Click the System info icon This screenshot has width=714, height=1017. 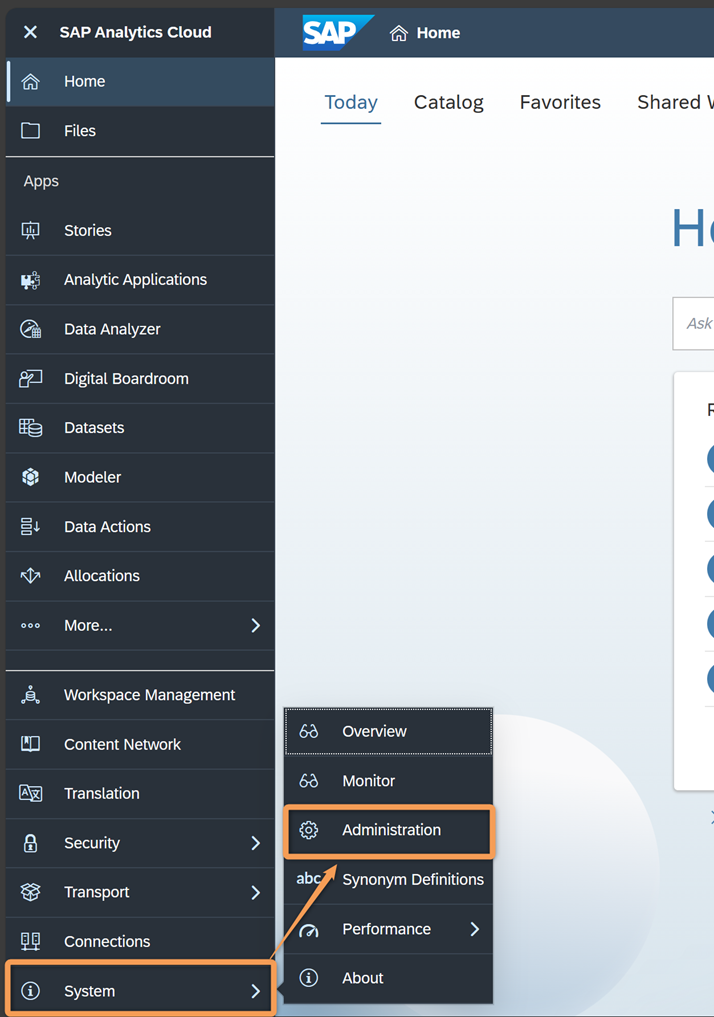point(30,990)
